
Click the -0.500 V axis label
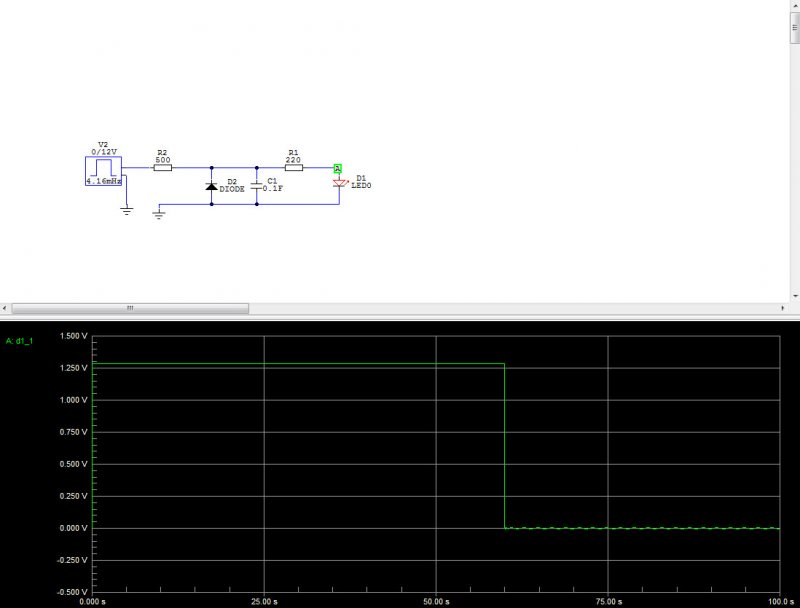point(73,592)
